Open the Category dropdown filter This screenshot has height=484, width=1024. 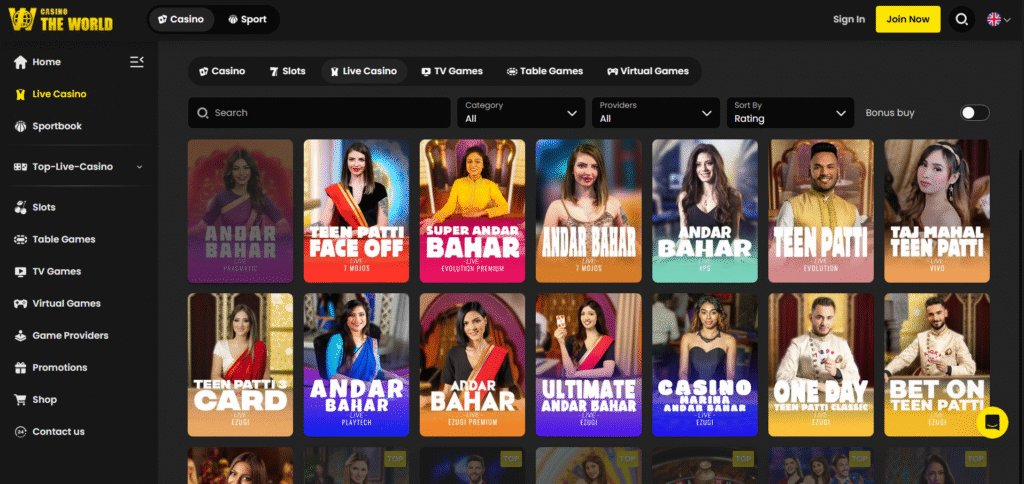[x=522, y=112]
